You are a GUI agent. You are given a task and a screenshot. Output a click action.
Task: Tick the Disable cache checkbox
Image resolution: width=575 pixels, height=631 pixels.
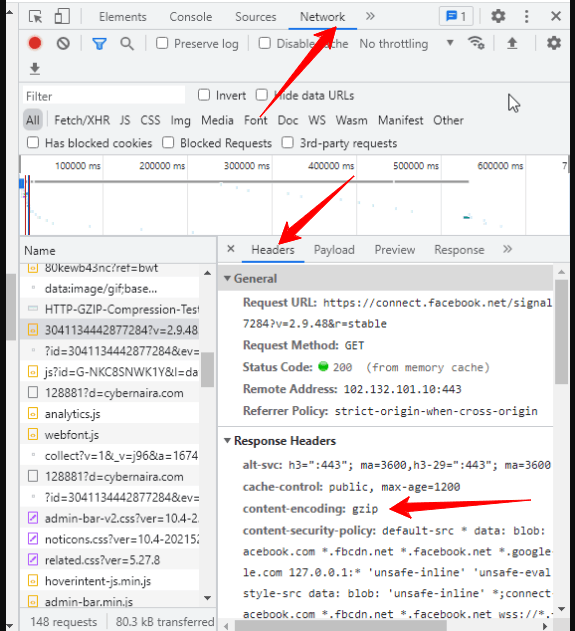(x=264, y=43)
